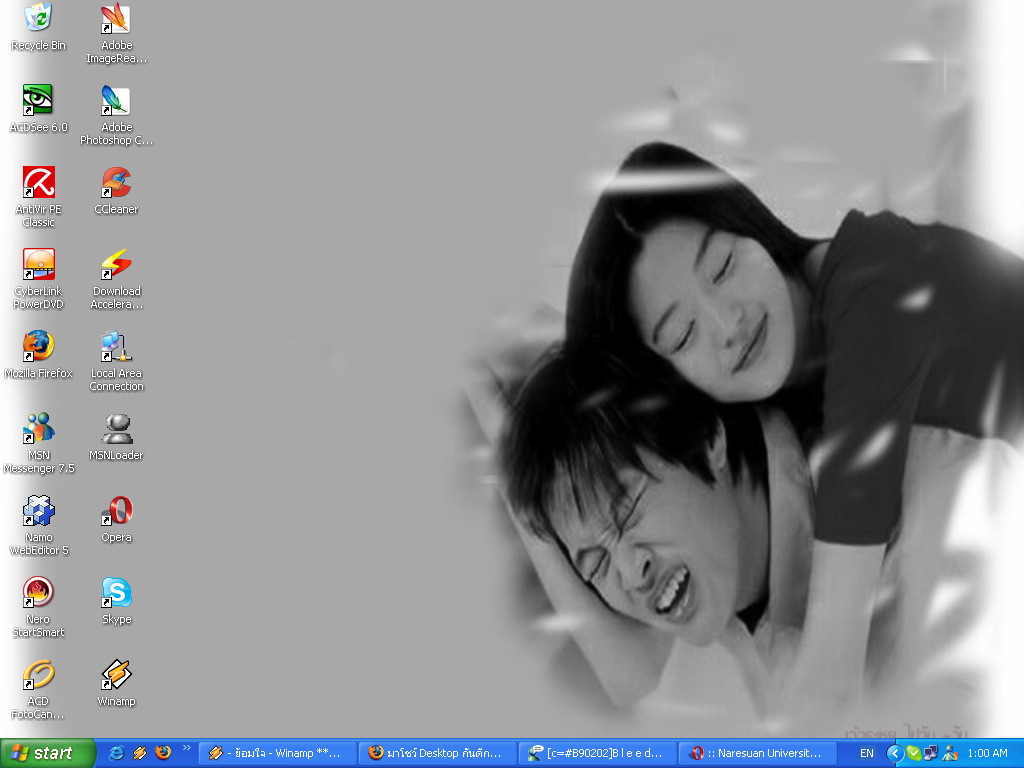Click the taskbar clock showing 1:00 AM
Image resolution: width=1024 pixels, height=768 pixels.
[x=987, y=753]
